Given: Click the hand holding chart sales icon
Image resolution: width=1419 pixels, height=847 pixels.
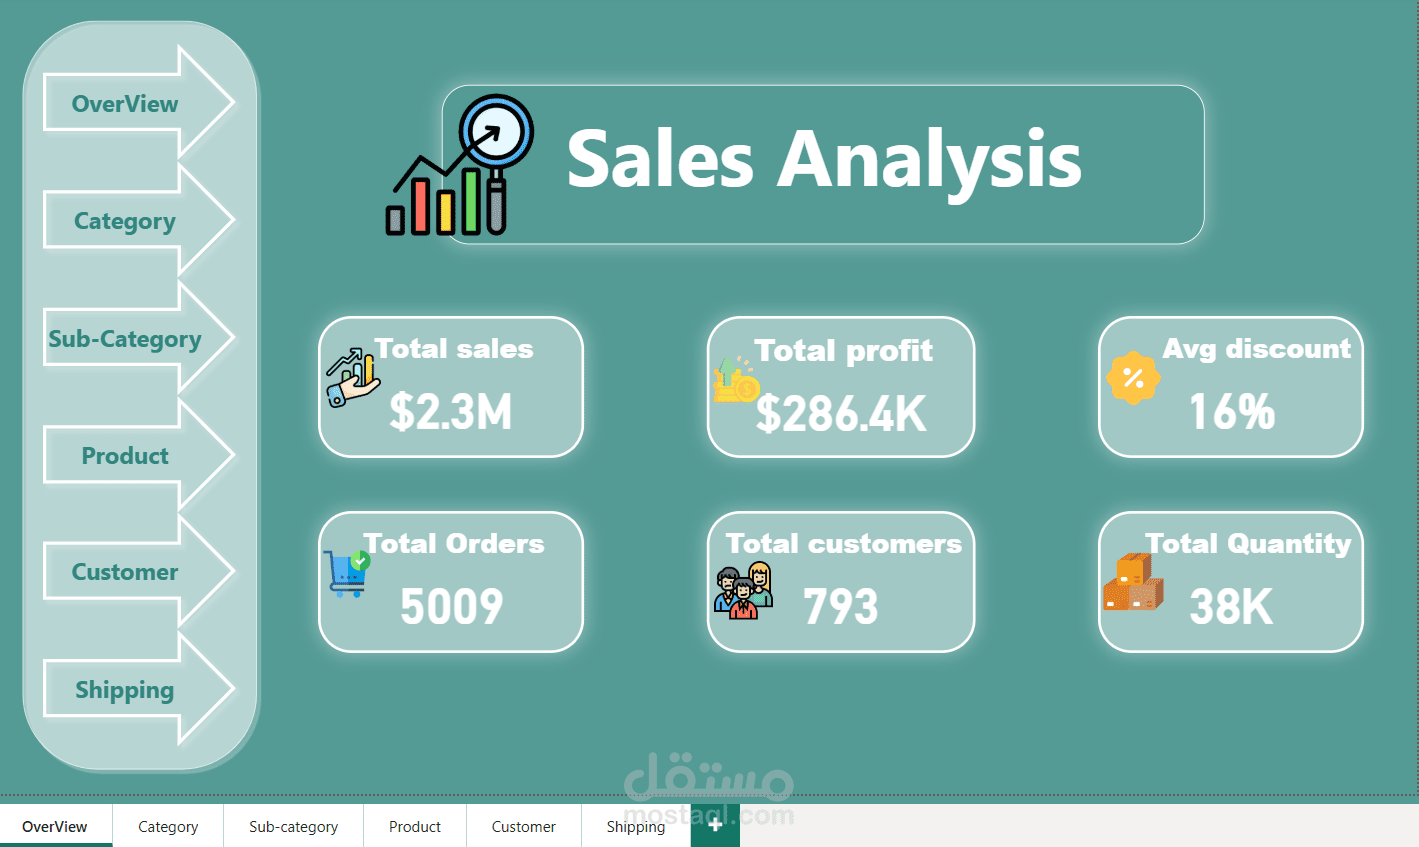Looking at the screenshot, I should pyautogui.click(x=352, y=377).
